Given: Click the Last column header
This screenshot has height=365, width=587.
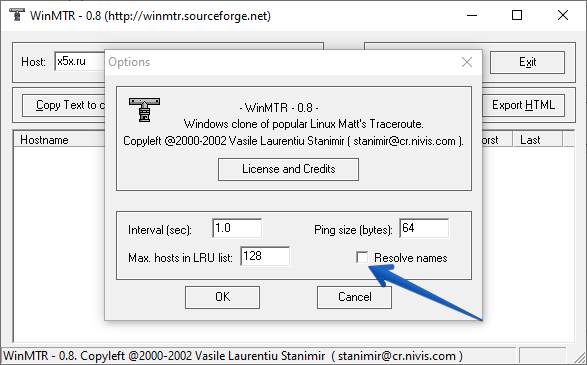Looking at the screenshot, I should coord(537,140).
